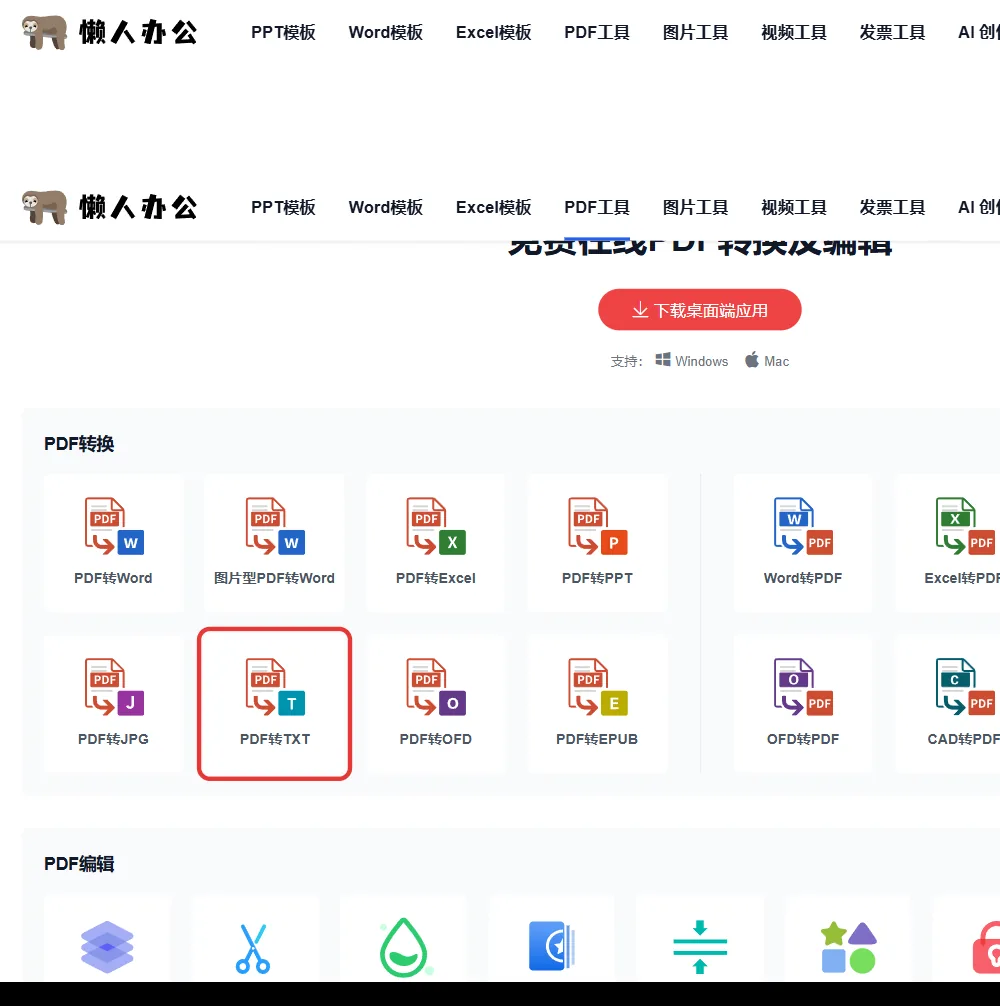Image resolution: width=1000 pixels, height=1006 pixels.
Task: Click the red 下载桌面端应用 button
Action: click(700, 310)
